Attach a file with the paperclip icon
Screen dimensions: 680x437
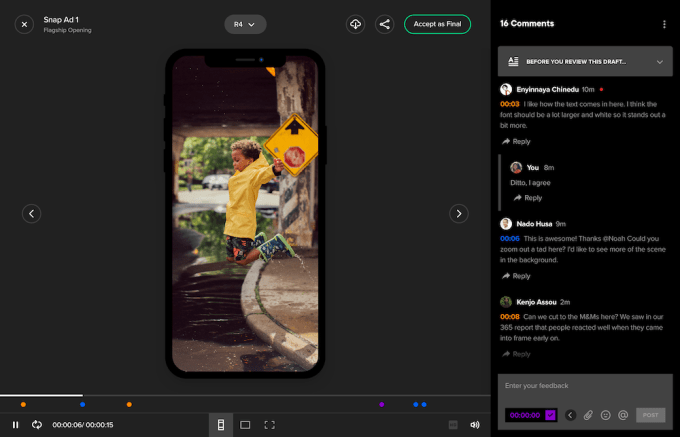coord(588,415)
